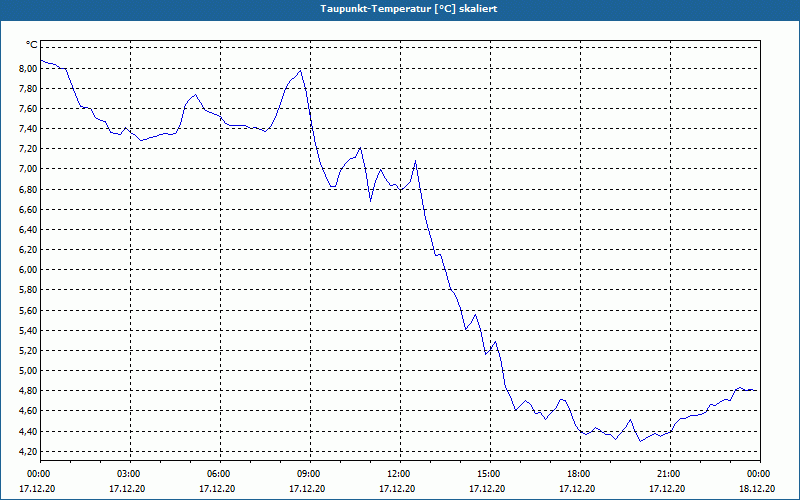Select the 5,00 y-axis value
800x500 pixels.
(28, 370)
